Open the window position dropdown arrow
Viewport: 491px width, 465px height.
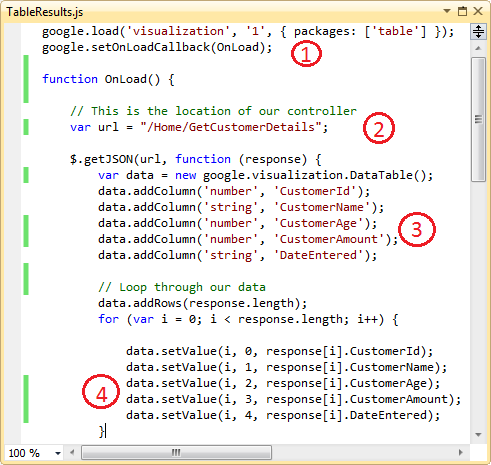pos(447,11)
